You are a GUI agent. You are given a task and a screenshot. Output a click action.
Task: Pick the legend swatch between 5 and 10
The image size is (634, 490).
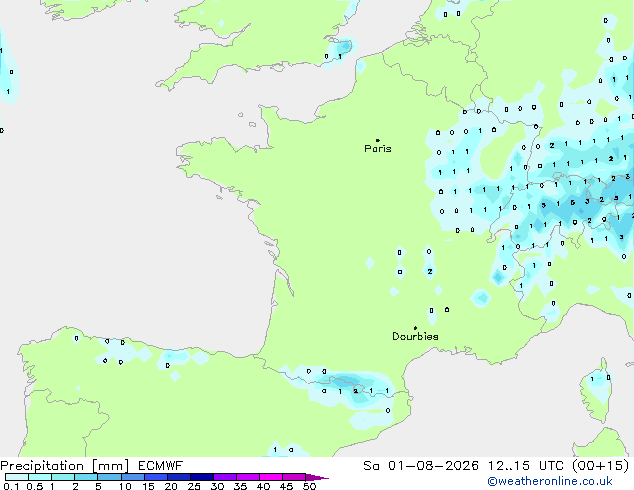click(x=109, y=477)
